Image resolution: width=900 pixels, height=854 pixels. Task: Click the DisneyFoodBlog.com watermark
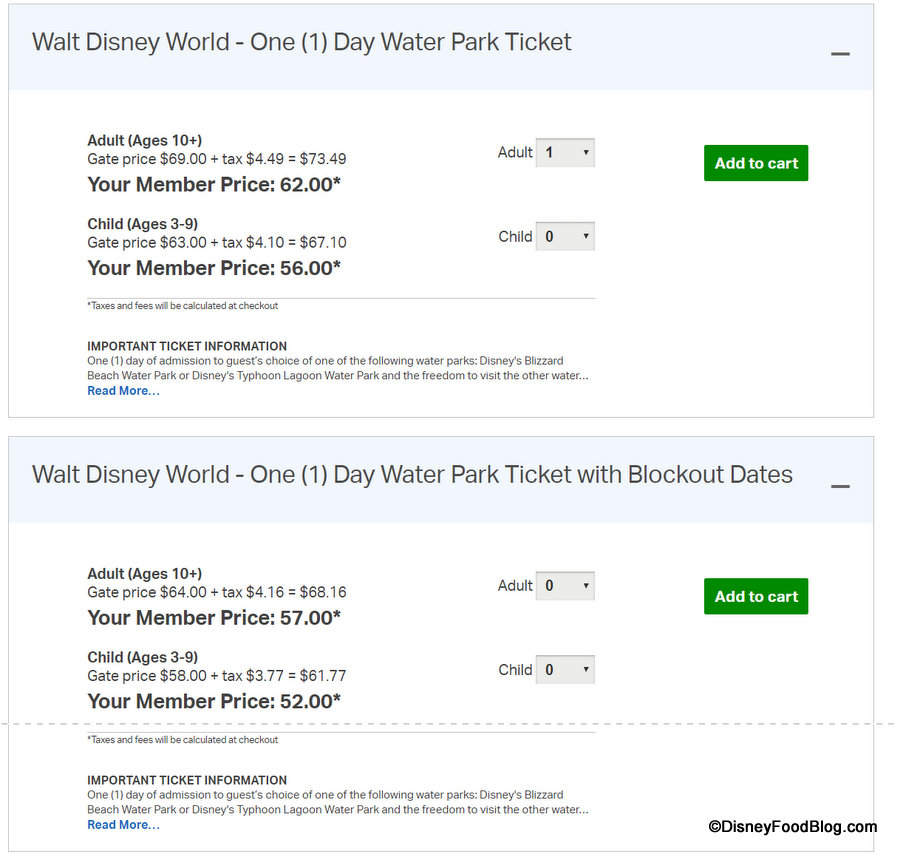[792, 826]
